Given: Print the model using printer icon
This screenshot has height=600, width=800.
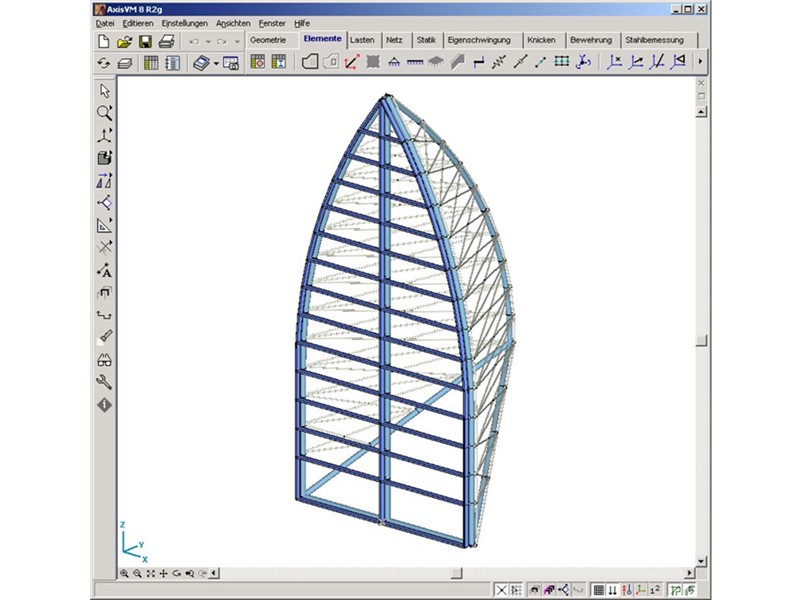Looking at the screenshot, I should [x=167, y=41].
